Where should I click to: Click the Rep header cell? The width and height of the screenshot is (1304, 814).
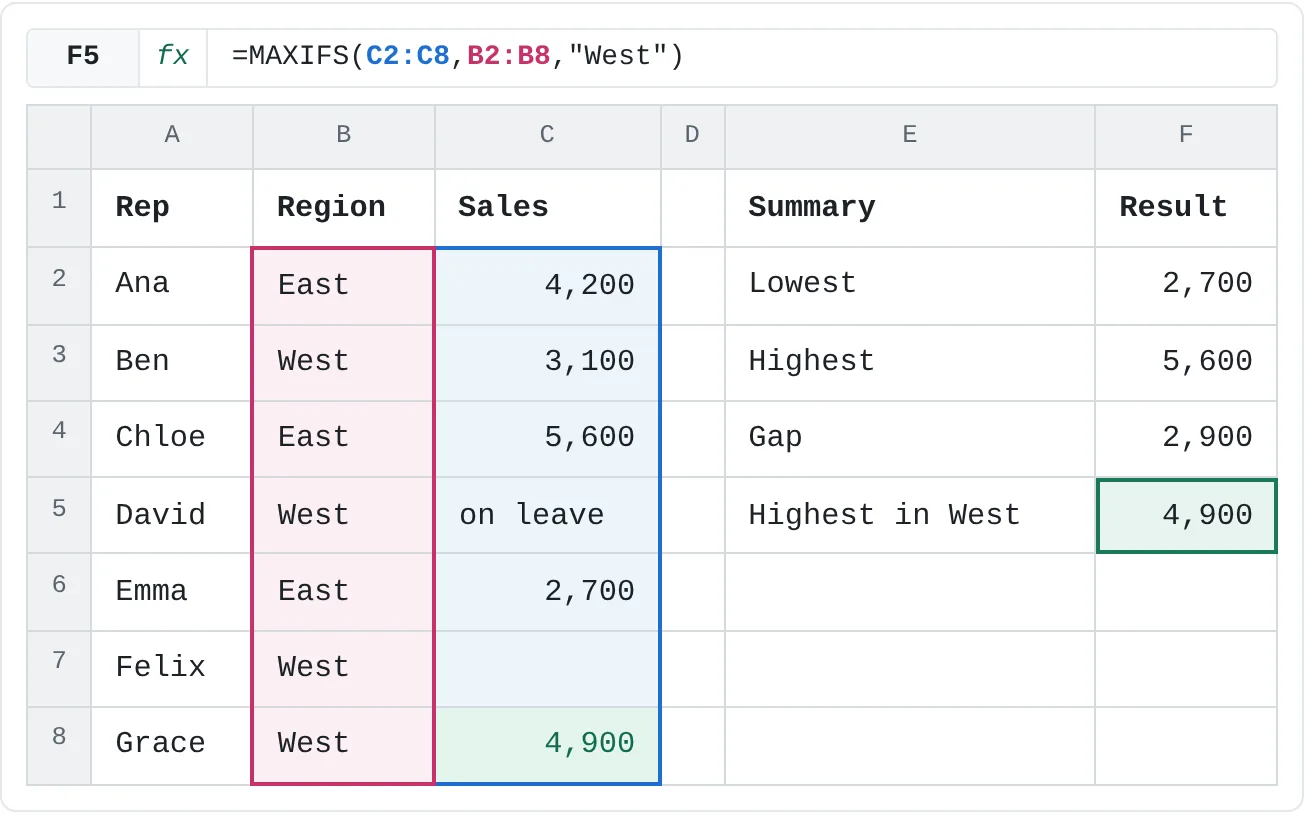(172, 208)
